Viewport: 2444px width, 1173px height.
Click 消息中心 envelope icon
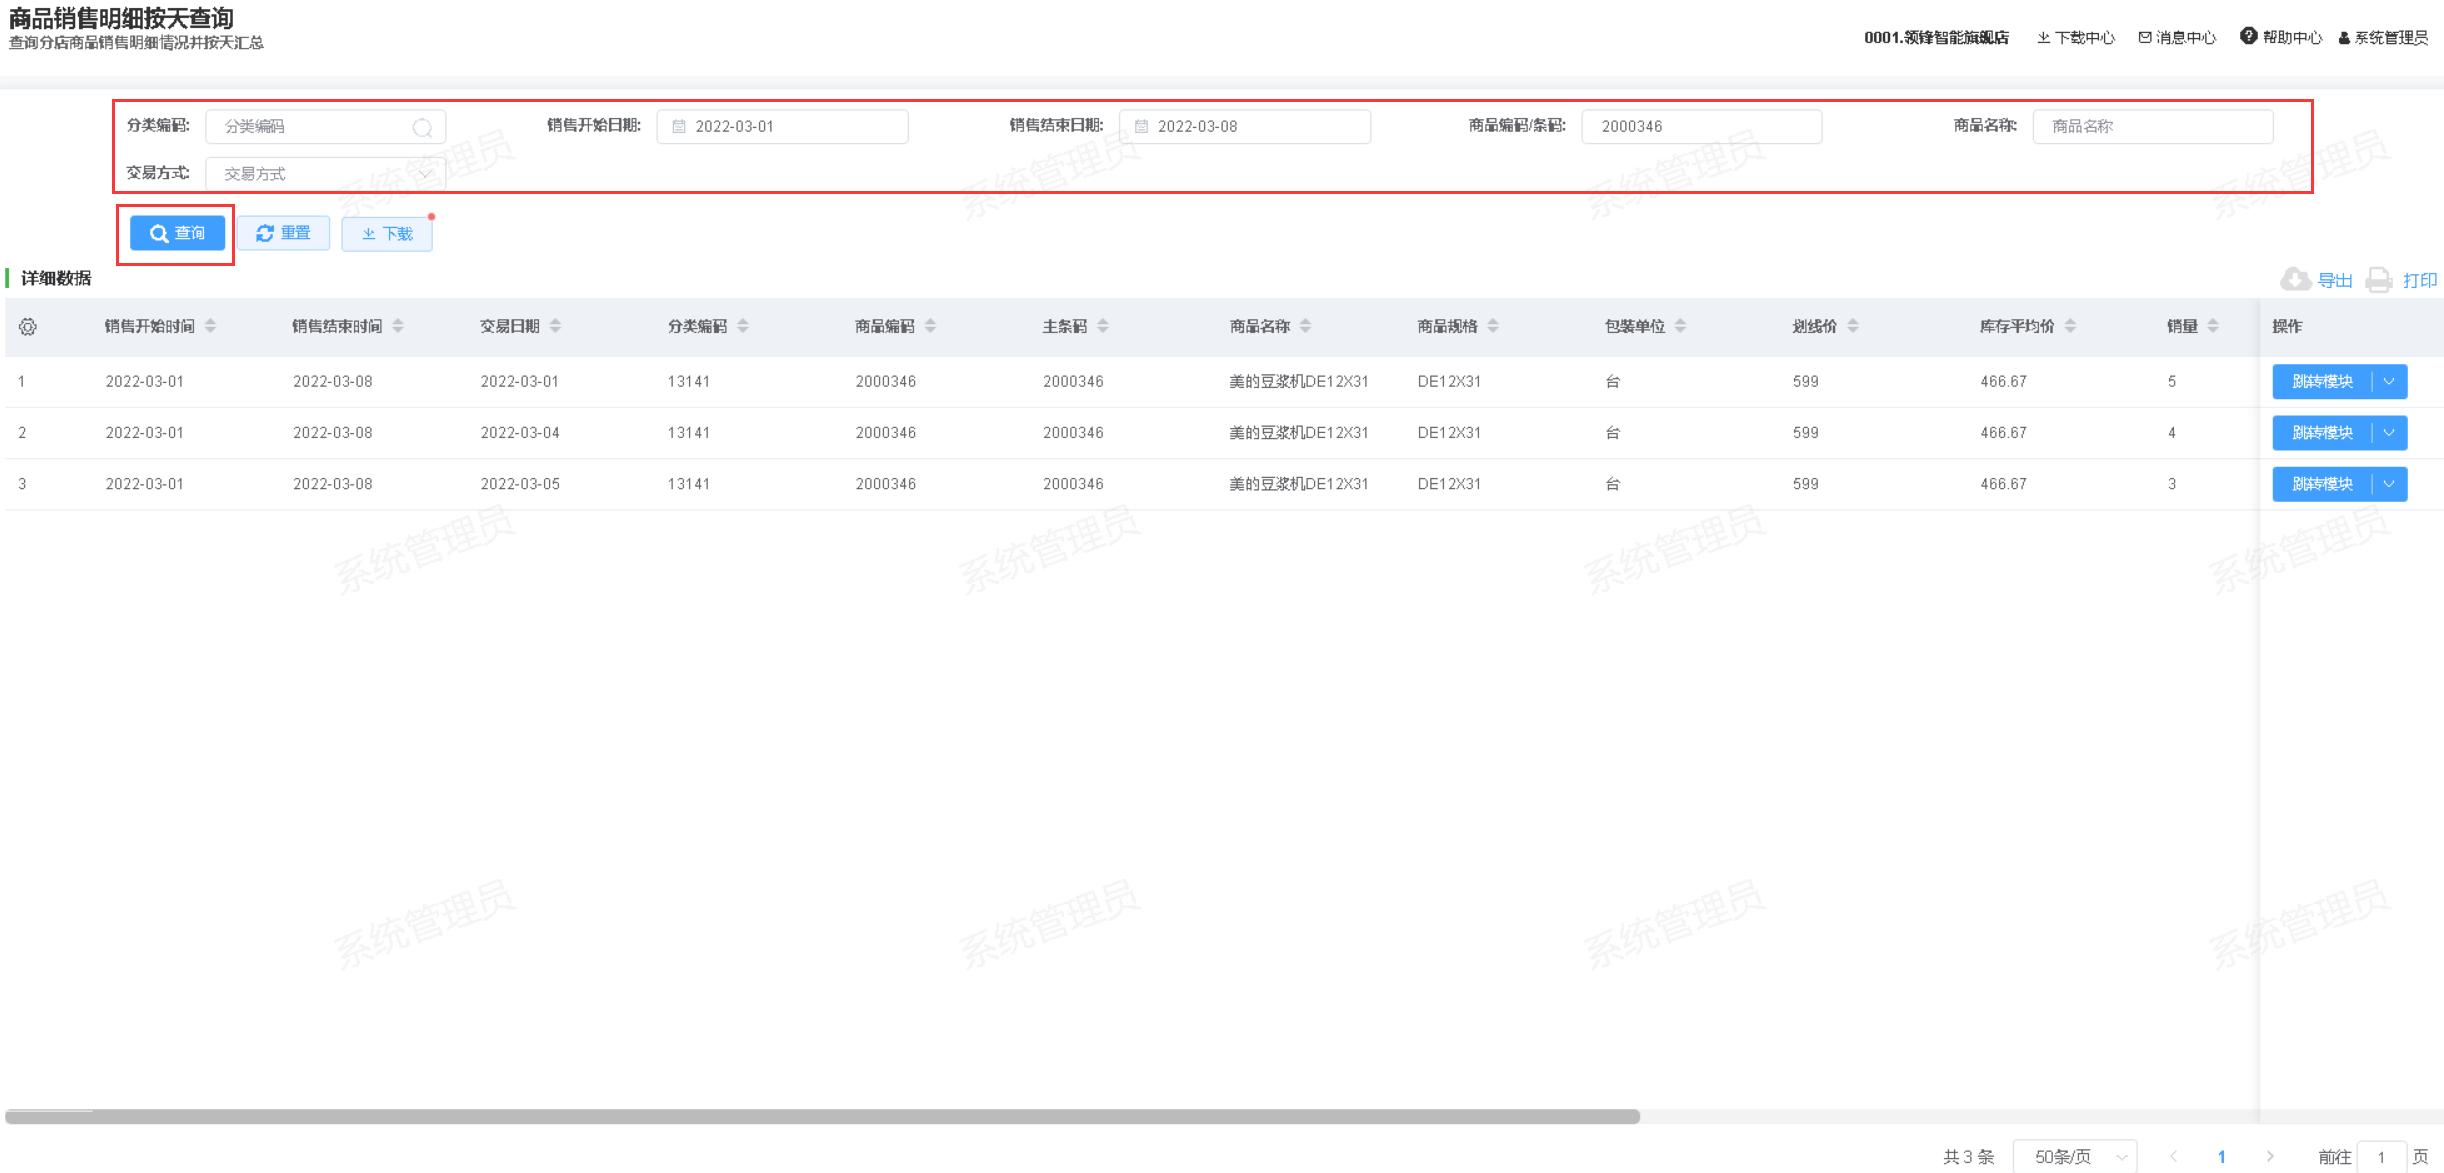tap(2145, 38)
